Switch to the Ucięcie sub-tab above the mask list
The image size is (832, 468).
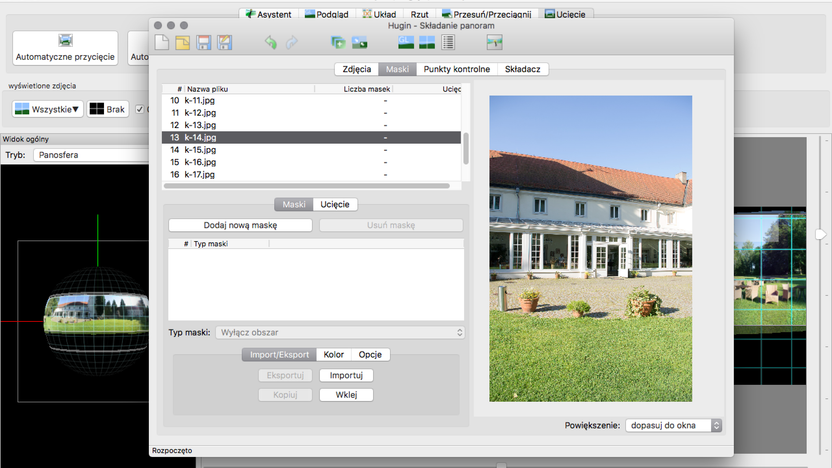pyautogui.click(x=335, y=204)
